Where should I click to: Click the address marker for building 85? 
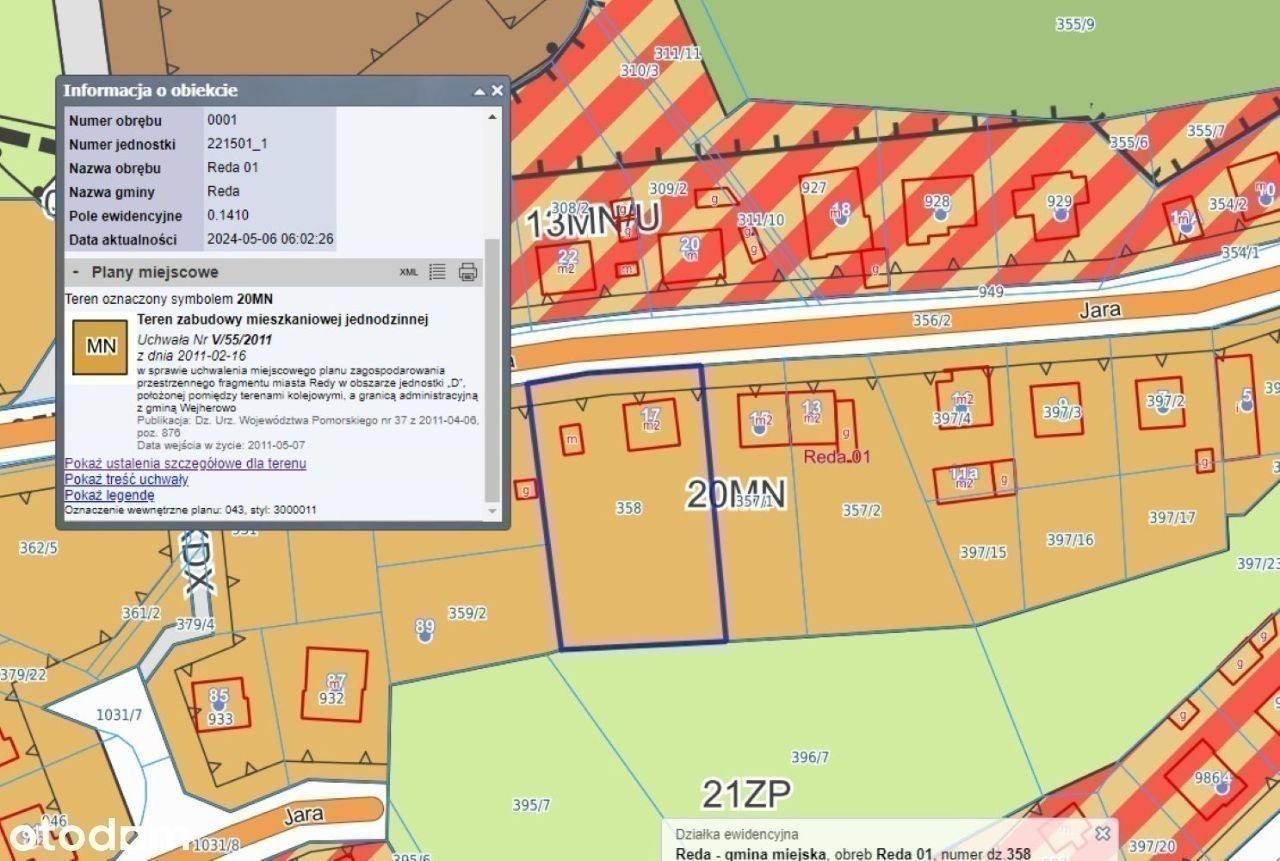point(219,704)
